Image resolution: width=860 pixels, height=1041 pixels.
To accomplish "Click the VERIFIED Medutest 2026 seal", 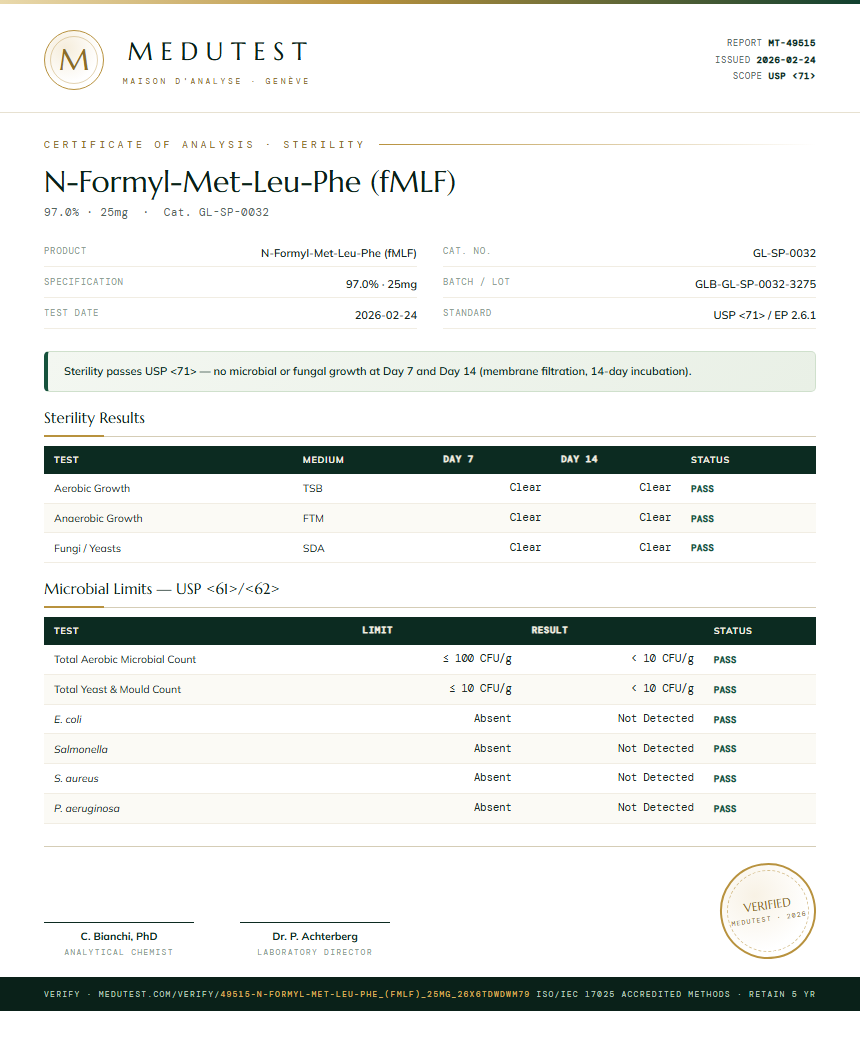I will pos(768,911).
